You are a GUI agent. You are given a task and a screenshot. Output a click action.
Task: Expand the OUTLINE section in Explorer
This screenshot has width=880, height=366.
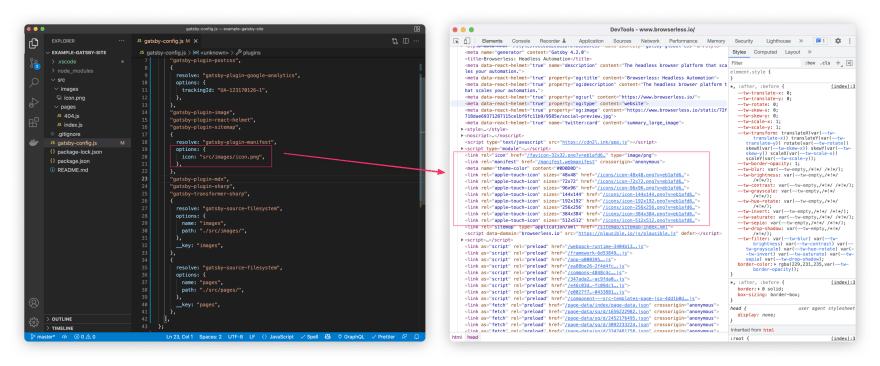coord(62,319)
